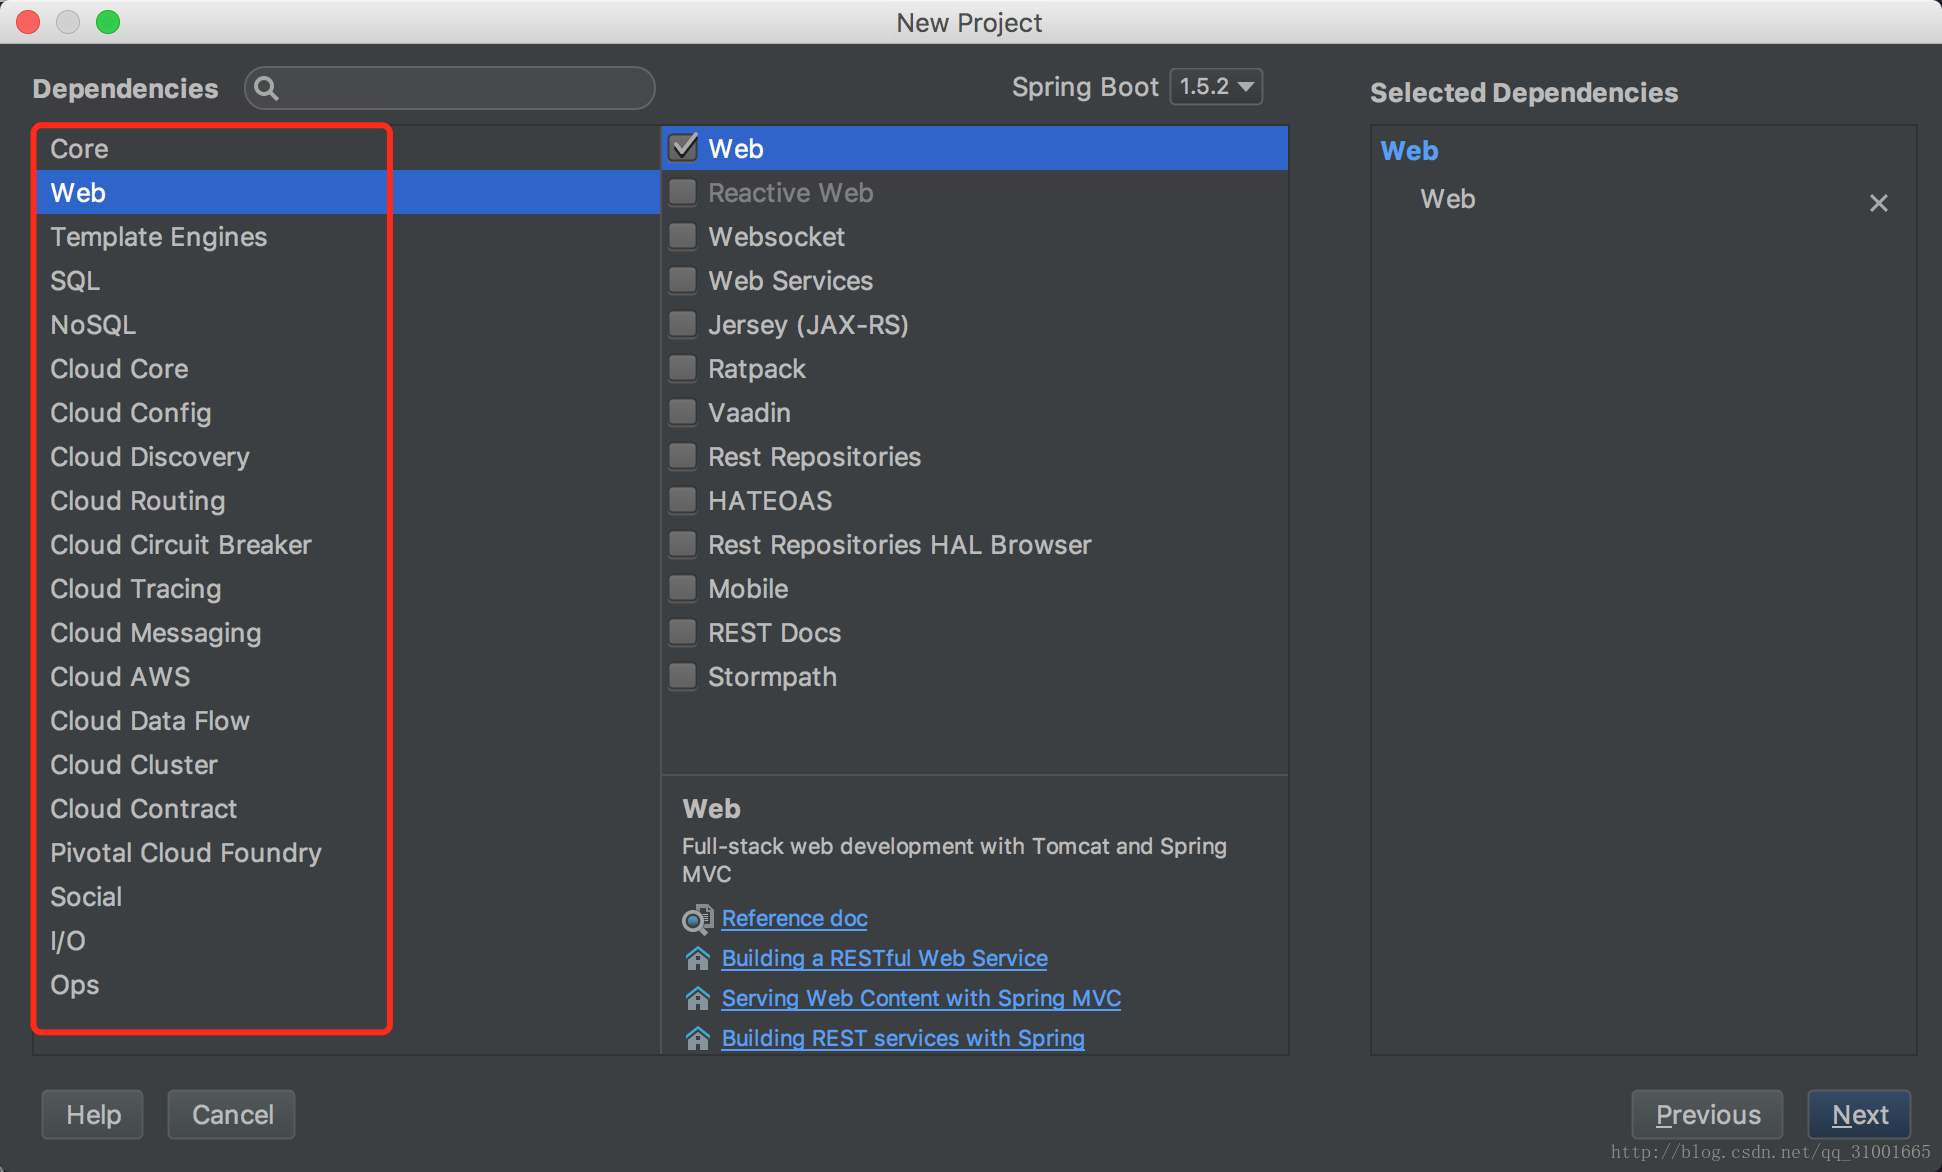Select the Core category

[346, 148]
